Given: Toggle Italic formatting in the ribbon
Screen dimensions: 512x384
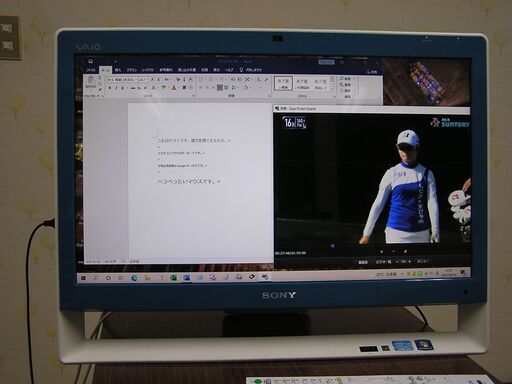Looking at the screenshot, I should [x=116, y=88].
